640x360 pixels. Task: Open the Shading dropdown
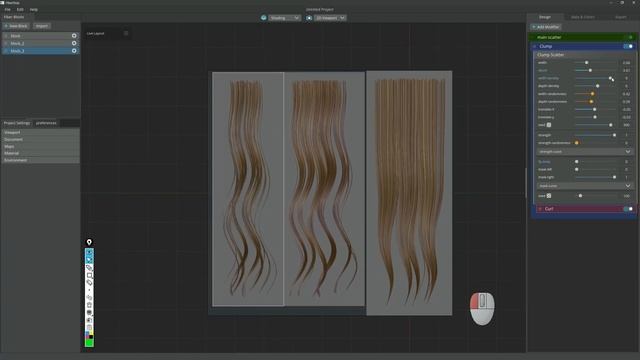[x=284, y=18]
